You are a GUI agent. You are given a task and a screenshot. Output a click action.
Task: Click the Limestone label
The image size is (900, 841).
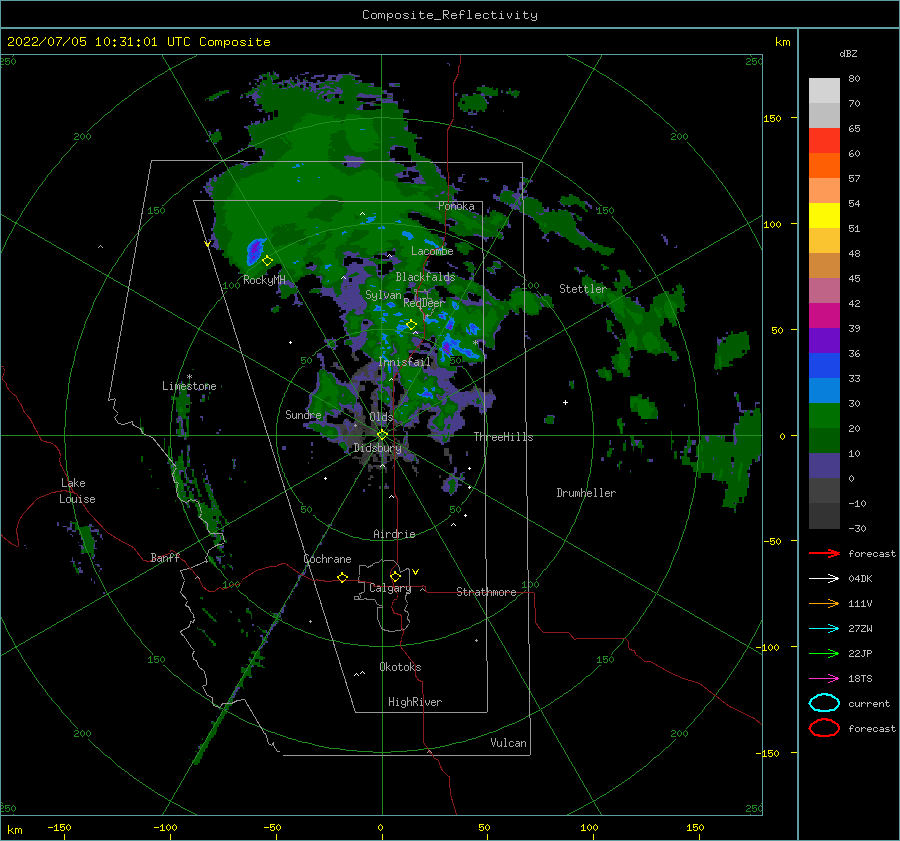click(x=189, y=386)
